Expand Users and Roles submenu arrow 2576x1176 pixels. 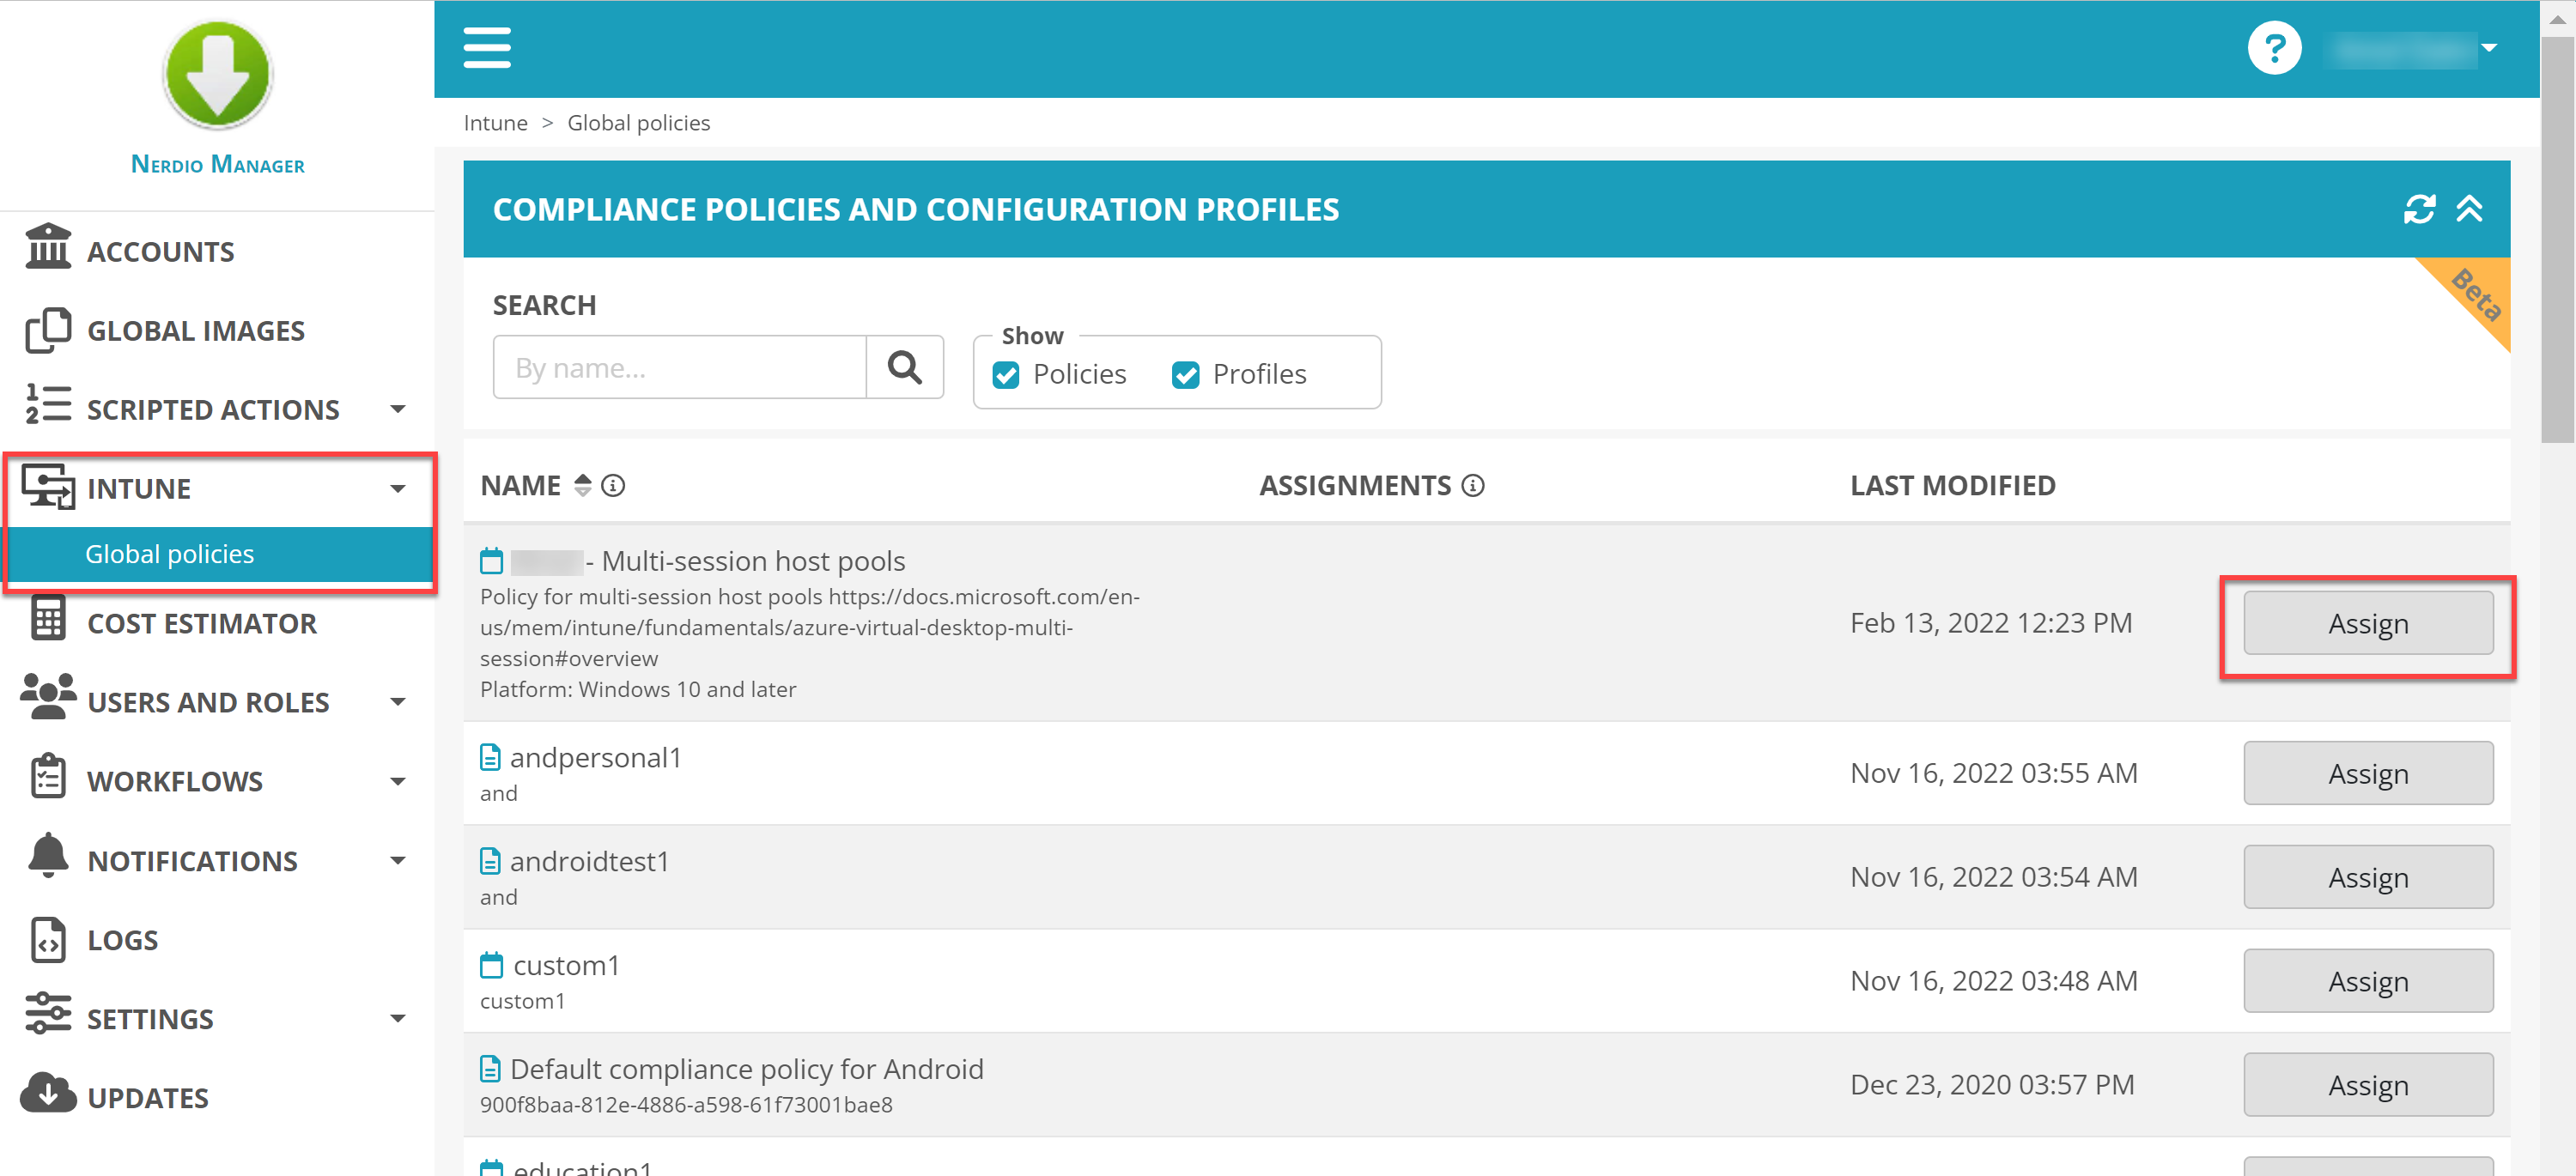398,702
